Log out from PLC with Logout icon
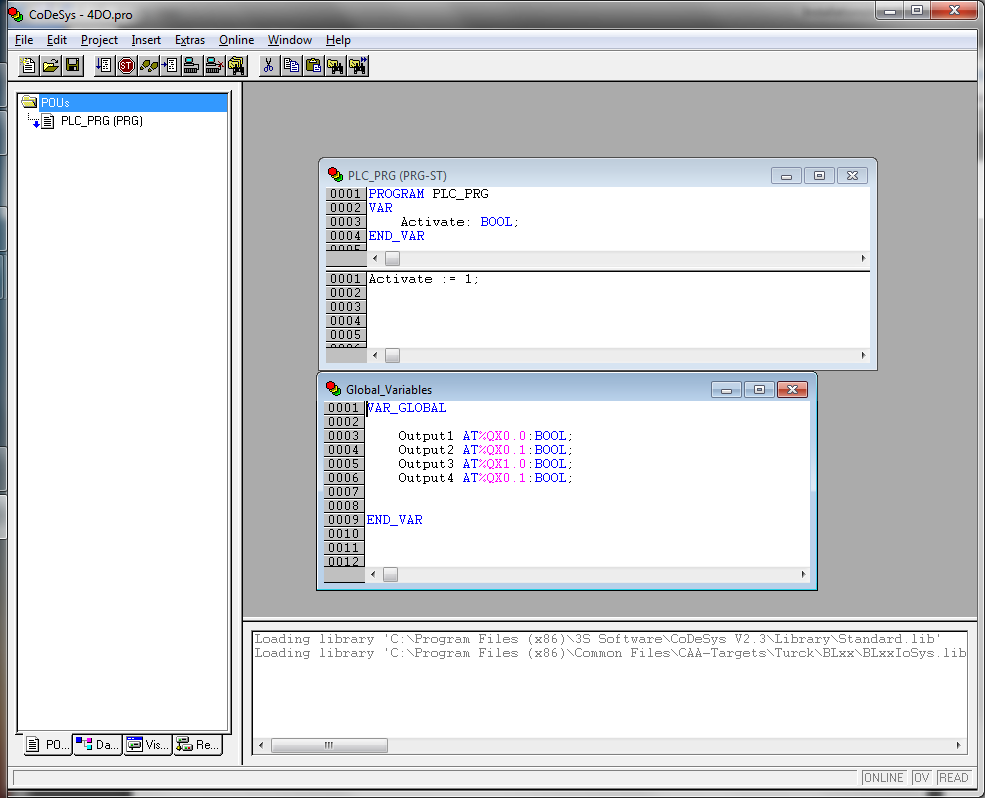Screen dimensions: 985x798 pos(214,65)
